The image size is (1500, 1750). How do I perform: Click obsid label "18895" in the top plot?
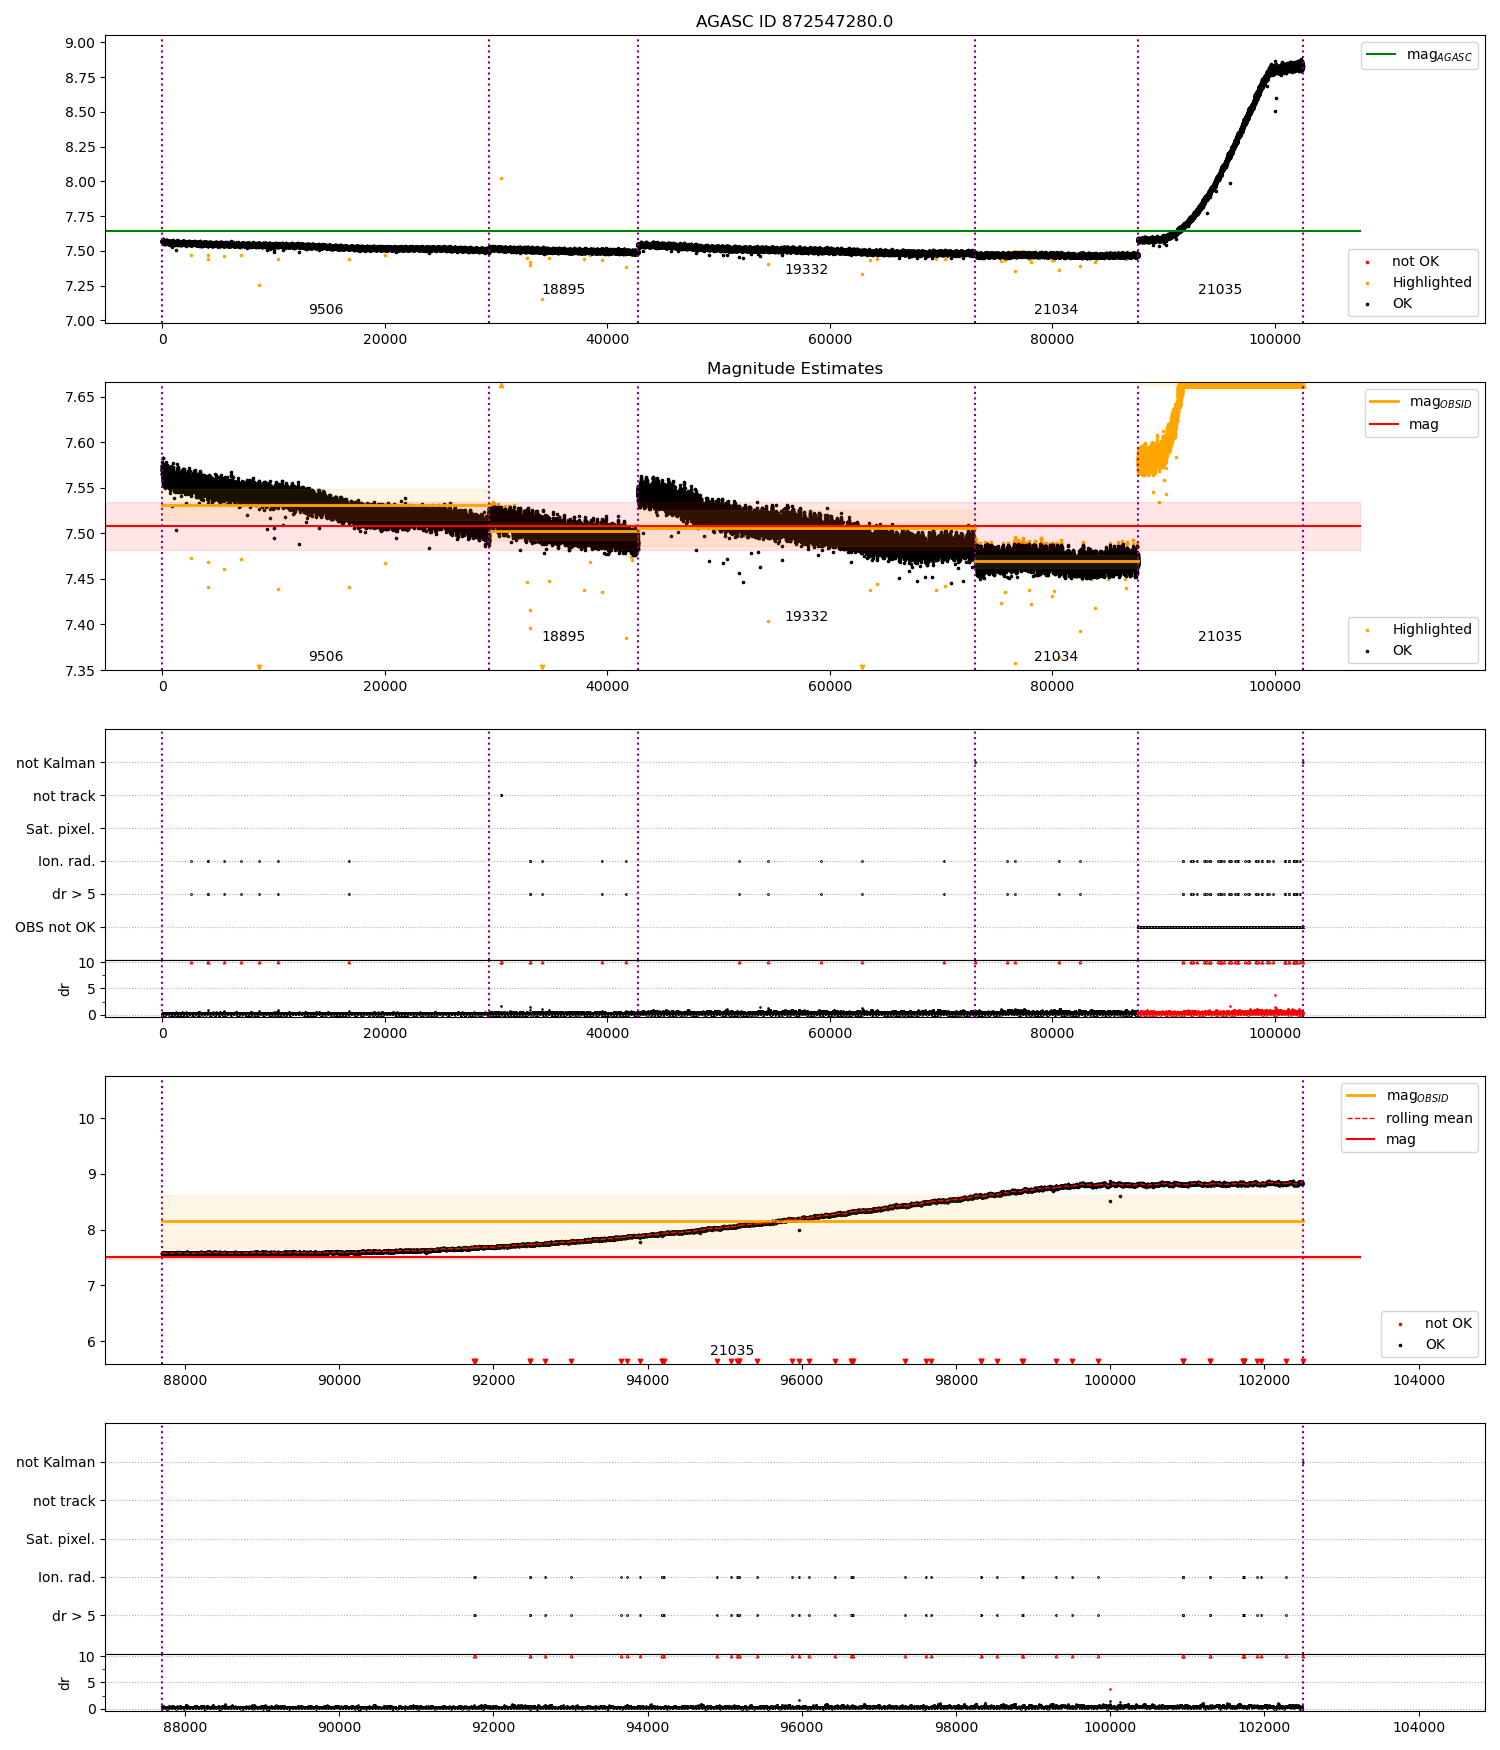click(563, 290)
